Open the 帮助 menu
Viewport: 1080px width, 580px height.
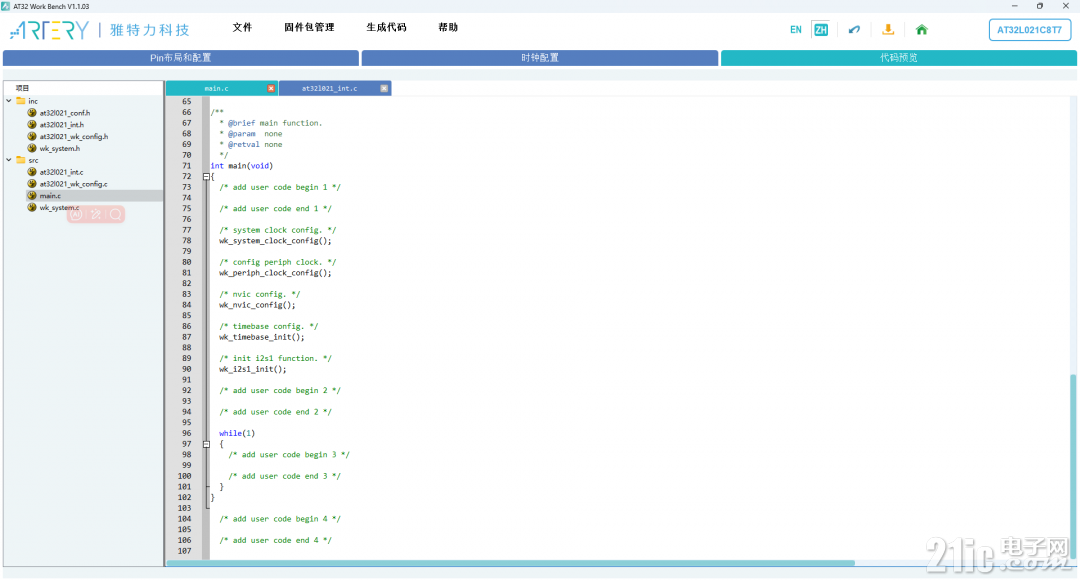click(448, 28)
